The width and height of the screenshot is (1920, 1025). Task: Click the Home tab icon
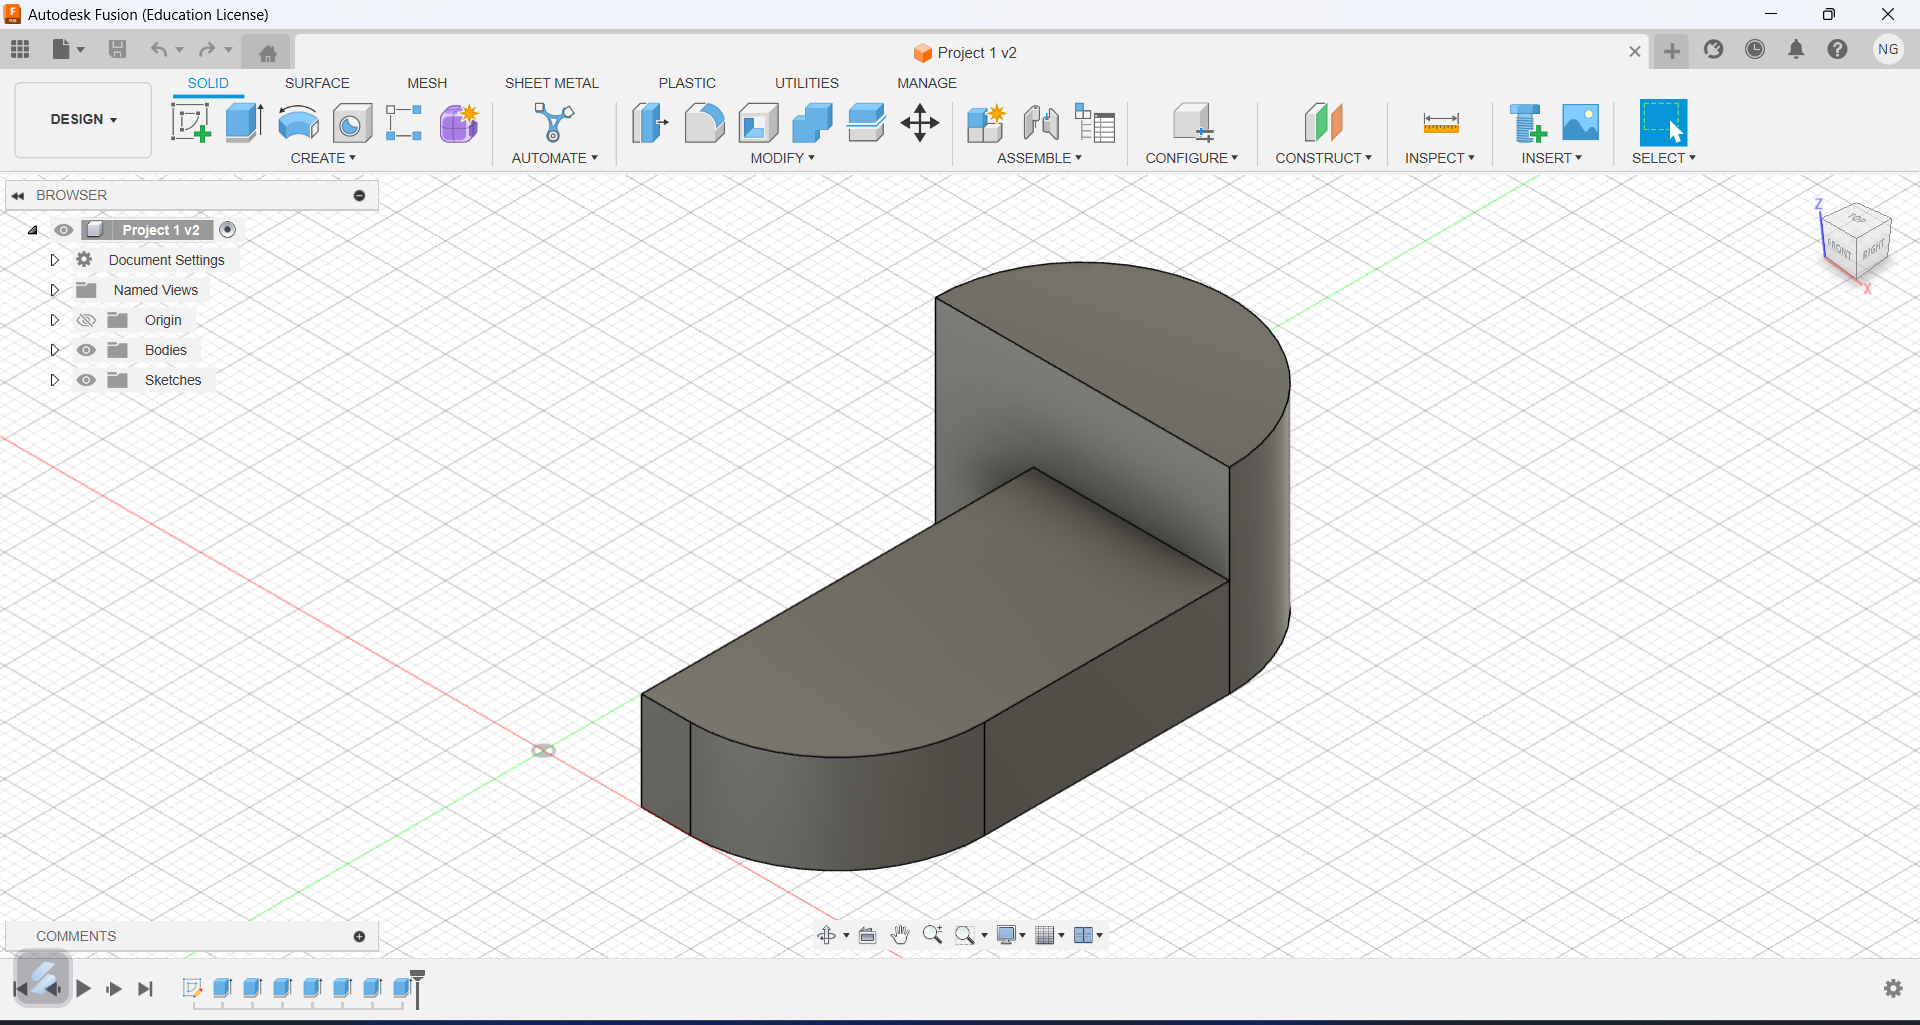(267, 53)
